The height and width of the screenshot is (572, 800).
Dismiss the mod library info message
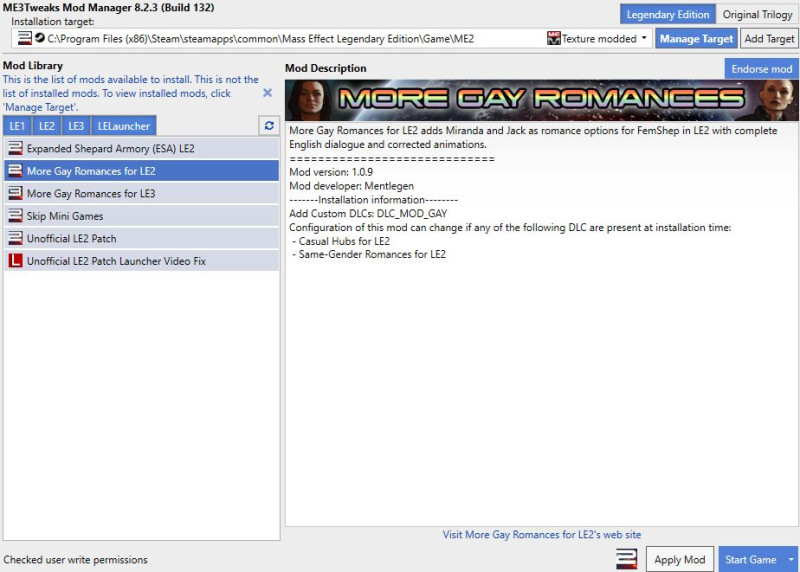pyautogui.click(x=267, y=93)
